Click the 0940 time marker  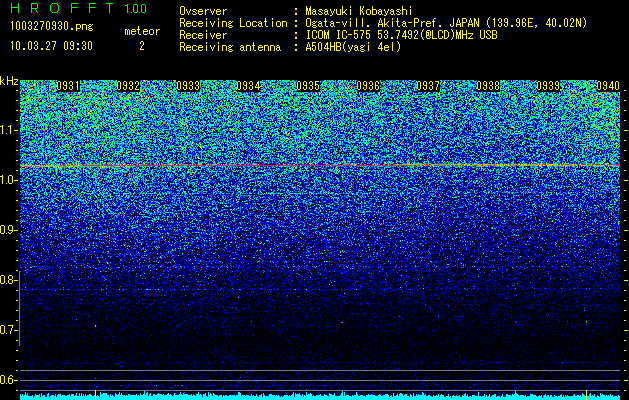pos(608,86)
